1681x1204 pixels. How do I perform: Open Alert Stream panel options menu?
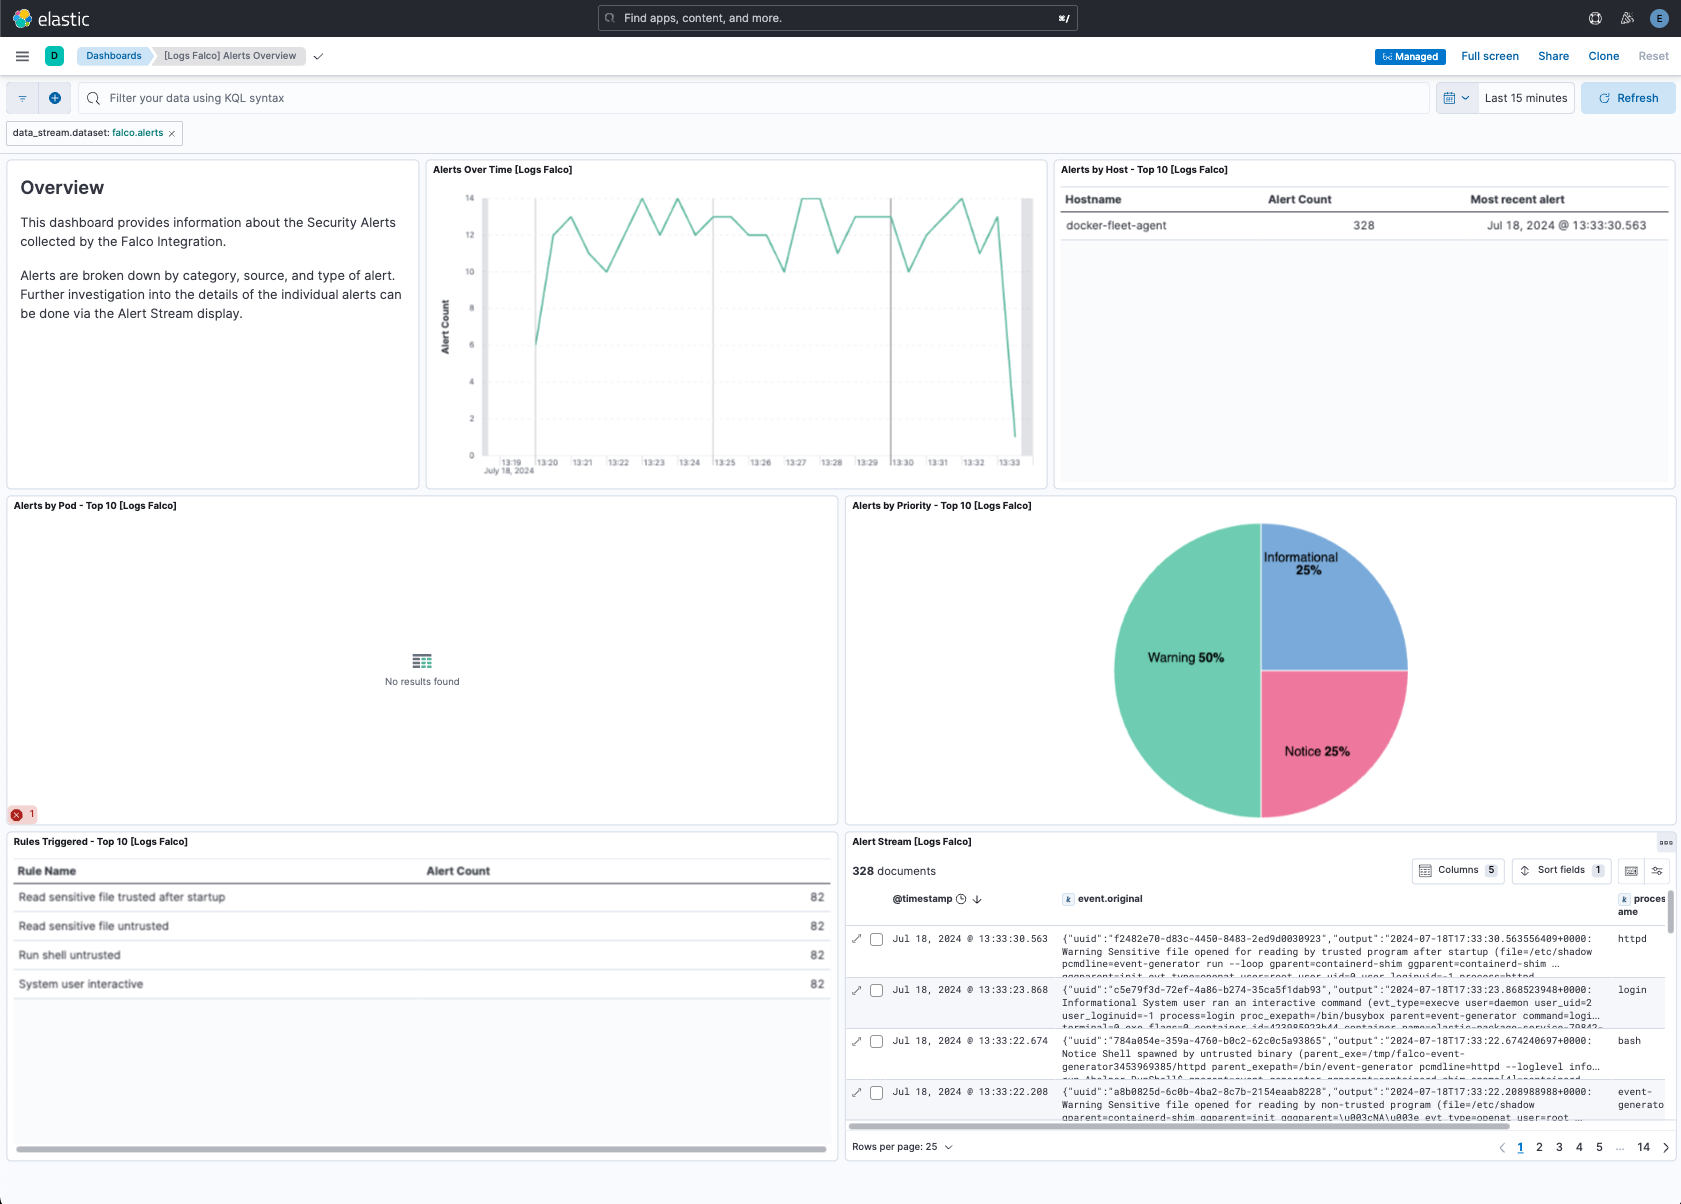tap(1665, 842)
